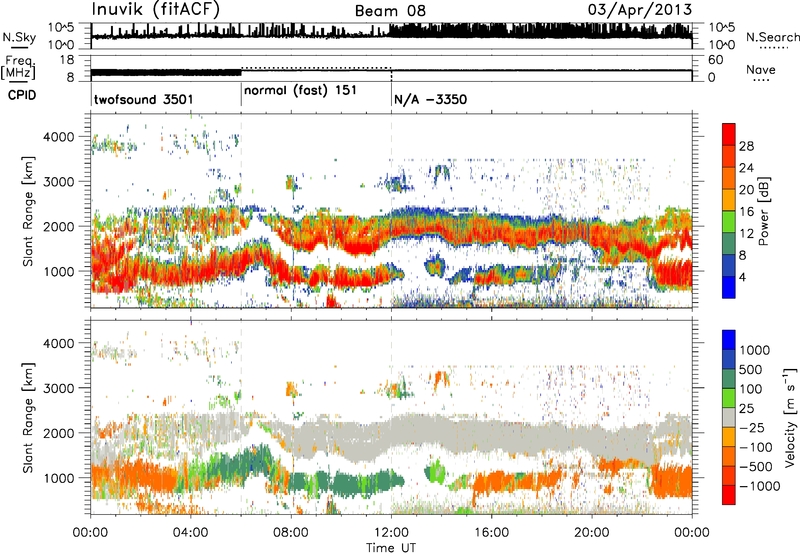Screen dimensions: 800x554
Task: Click the 'Velocity [m s-1]' colorbar label
Action: tap(790, 418)
